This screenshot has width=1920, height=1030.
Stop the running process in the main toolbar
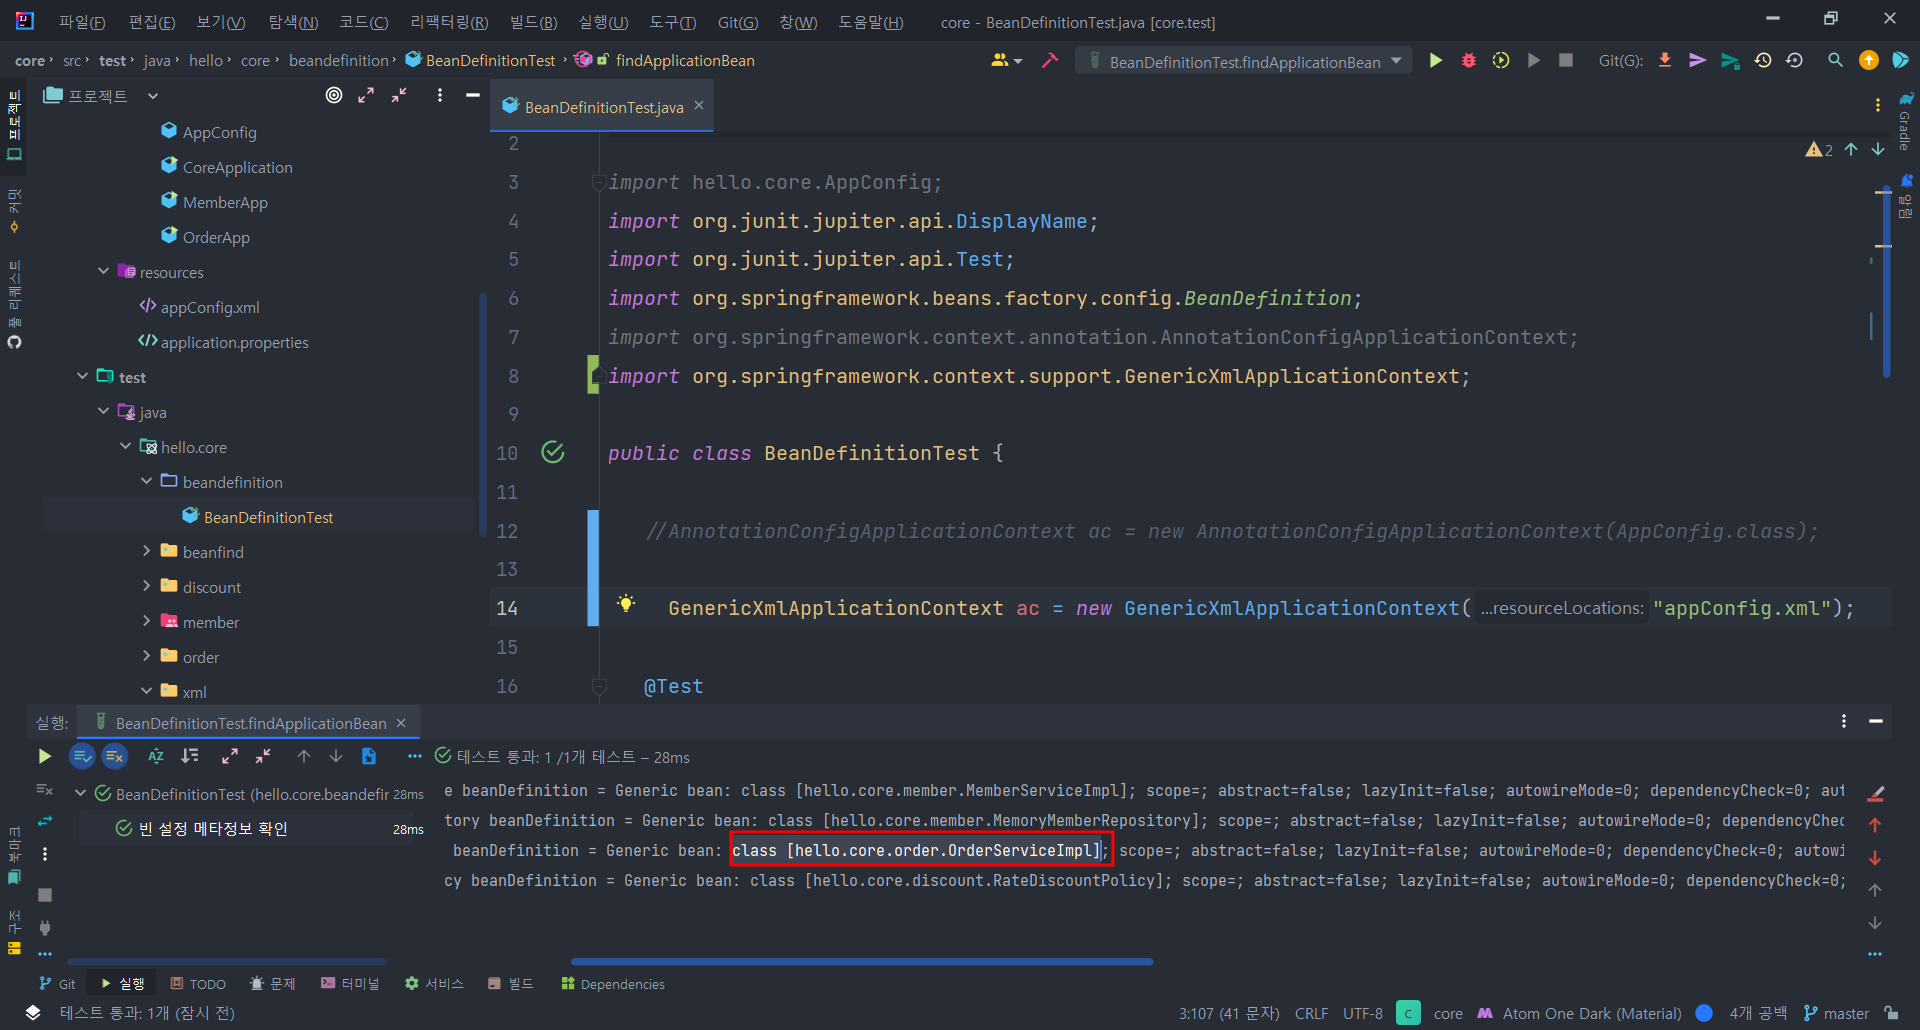pyautogui.click(x=1566, y=61)
